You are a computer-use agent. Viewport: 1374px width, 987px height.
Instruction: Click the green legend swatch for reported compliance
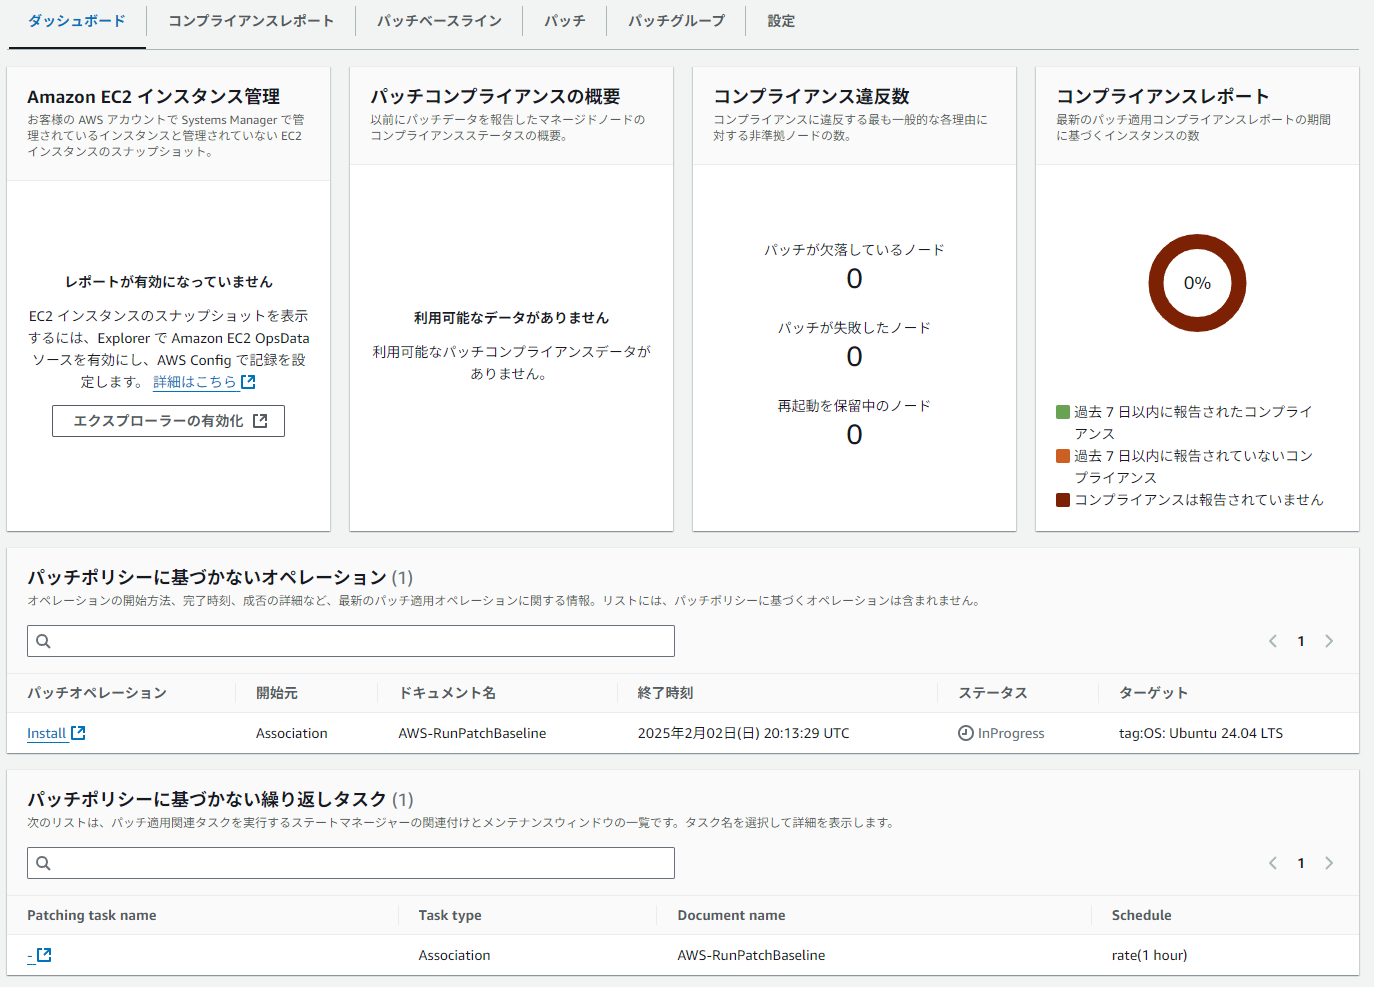coord(1063,412)
